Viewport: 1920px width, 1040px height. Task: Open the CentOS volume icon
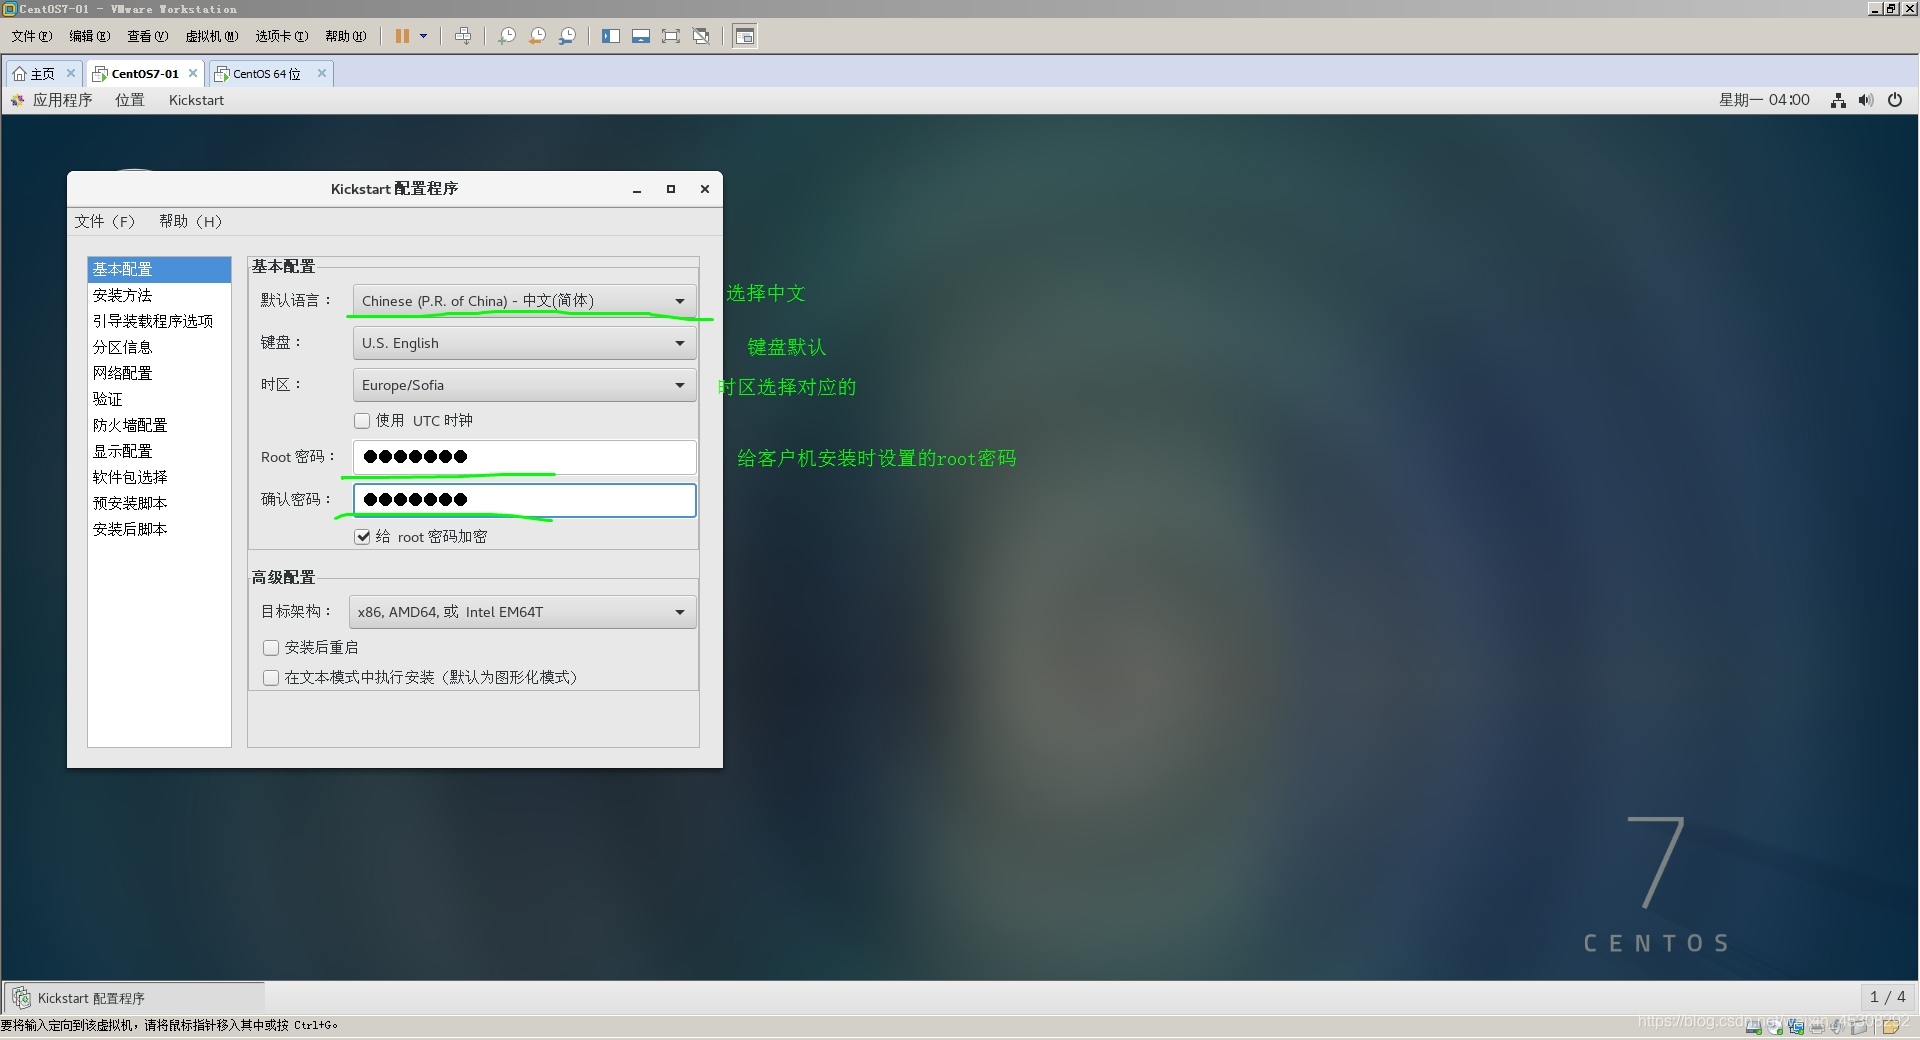pos(1866,100)
